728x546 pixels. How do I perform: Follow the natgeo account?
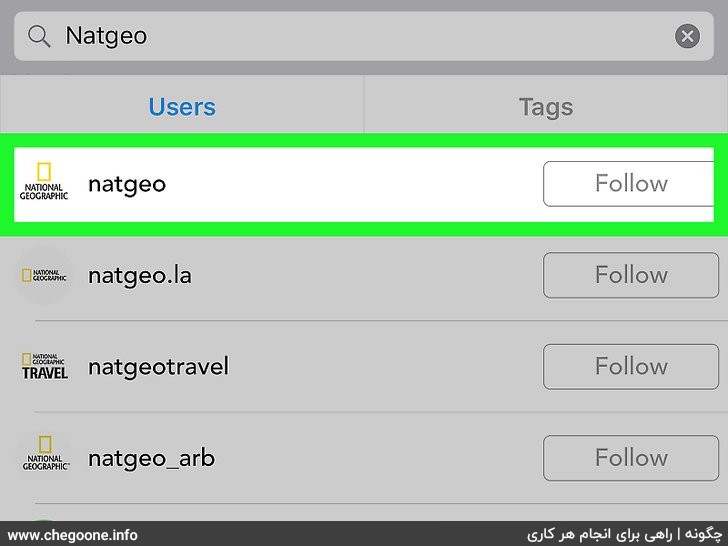[x=629, y=184]
